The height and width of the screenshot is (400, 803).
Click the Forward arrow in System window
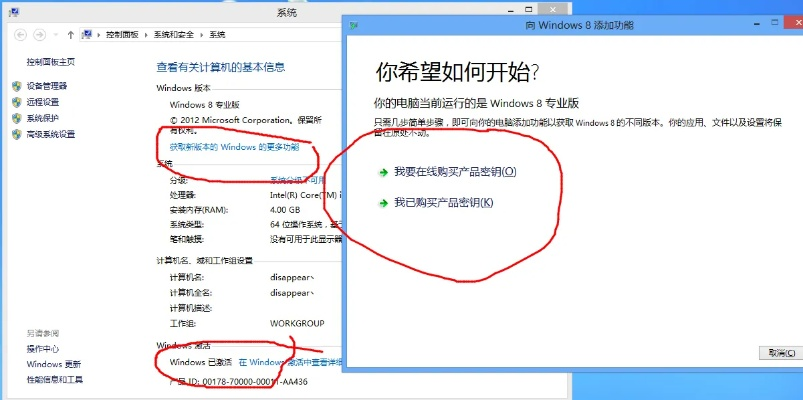point(39,35)
